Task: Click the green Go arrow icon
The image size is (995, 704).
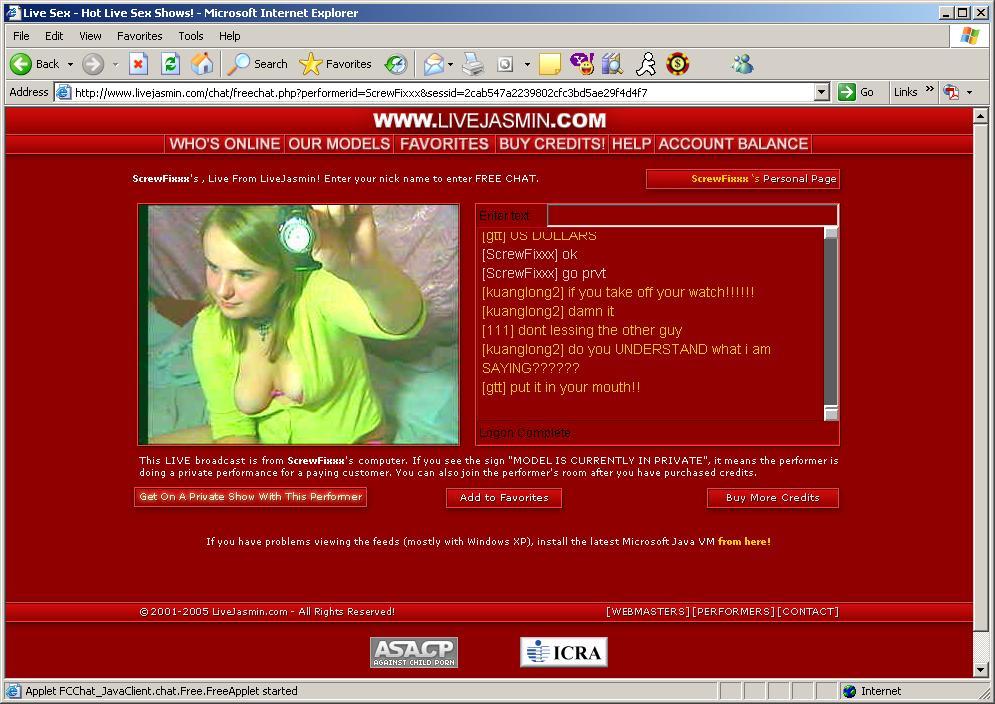Action: (x=847, y=92)
